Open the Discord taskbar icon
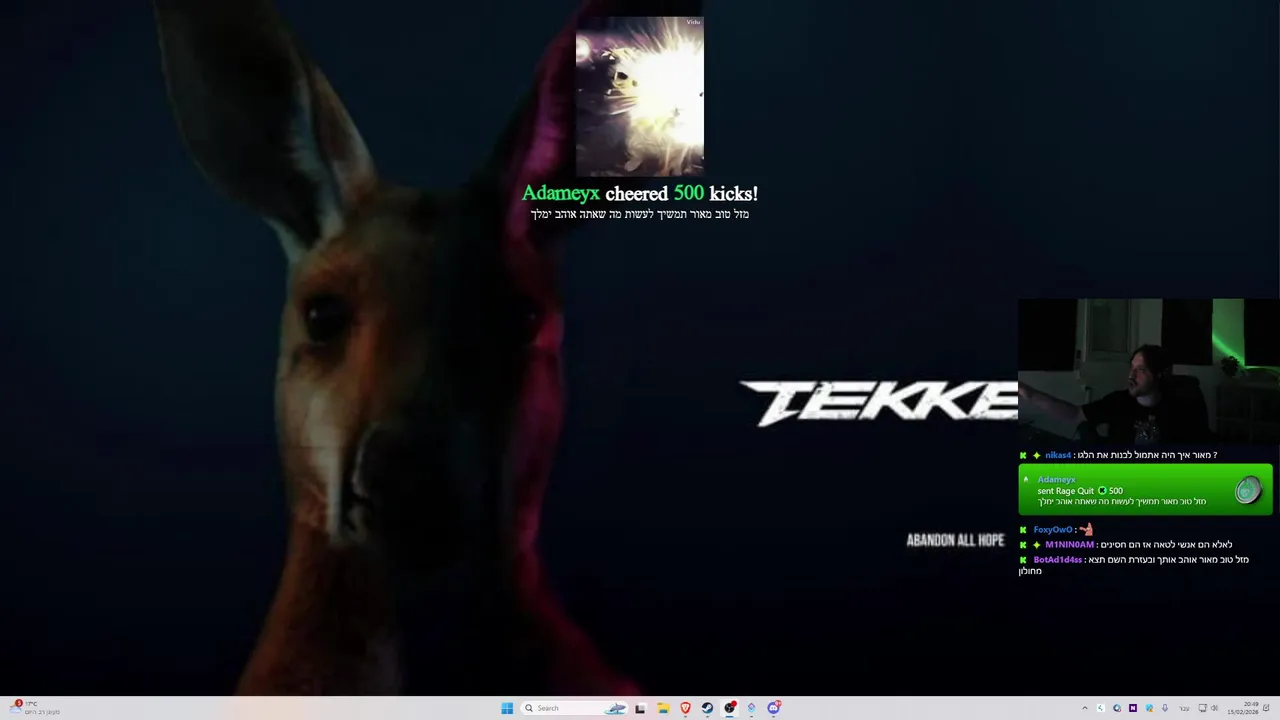Image resolution: width=1280 pixels, height=720 pixels. click(773, 708)
